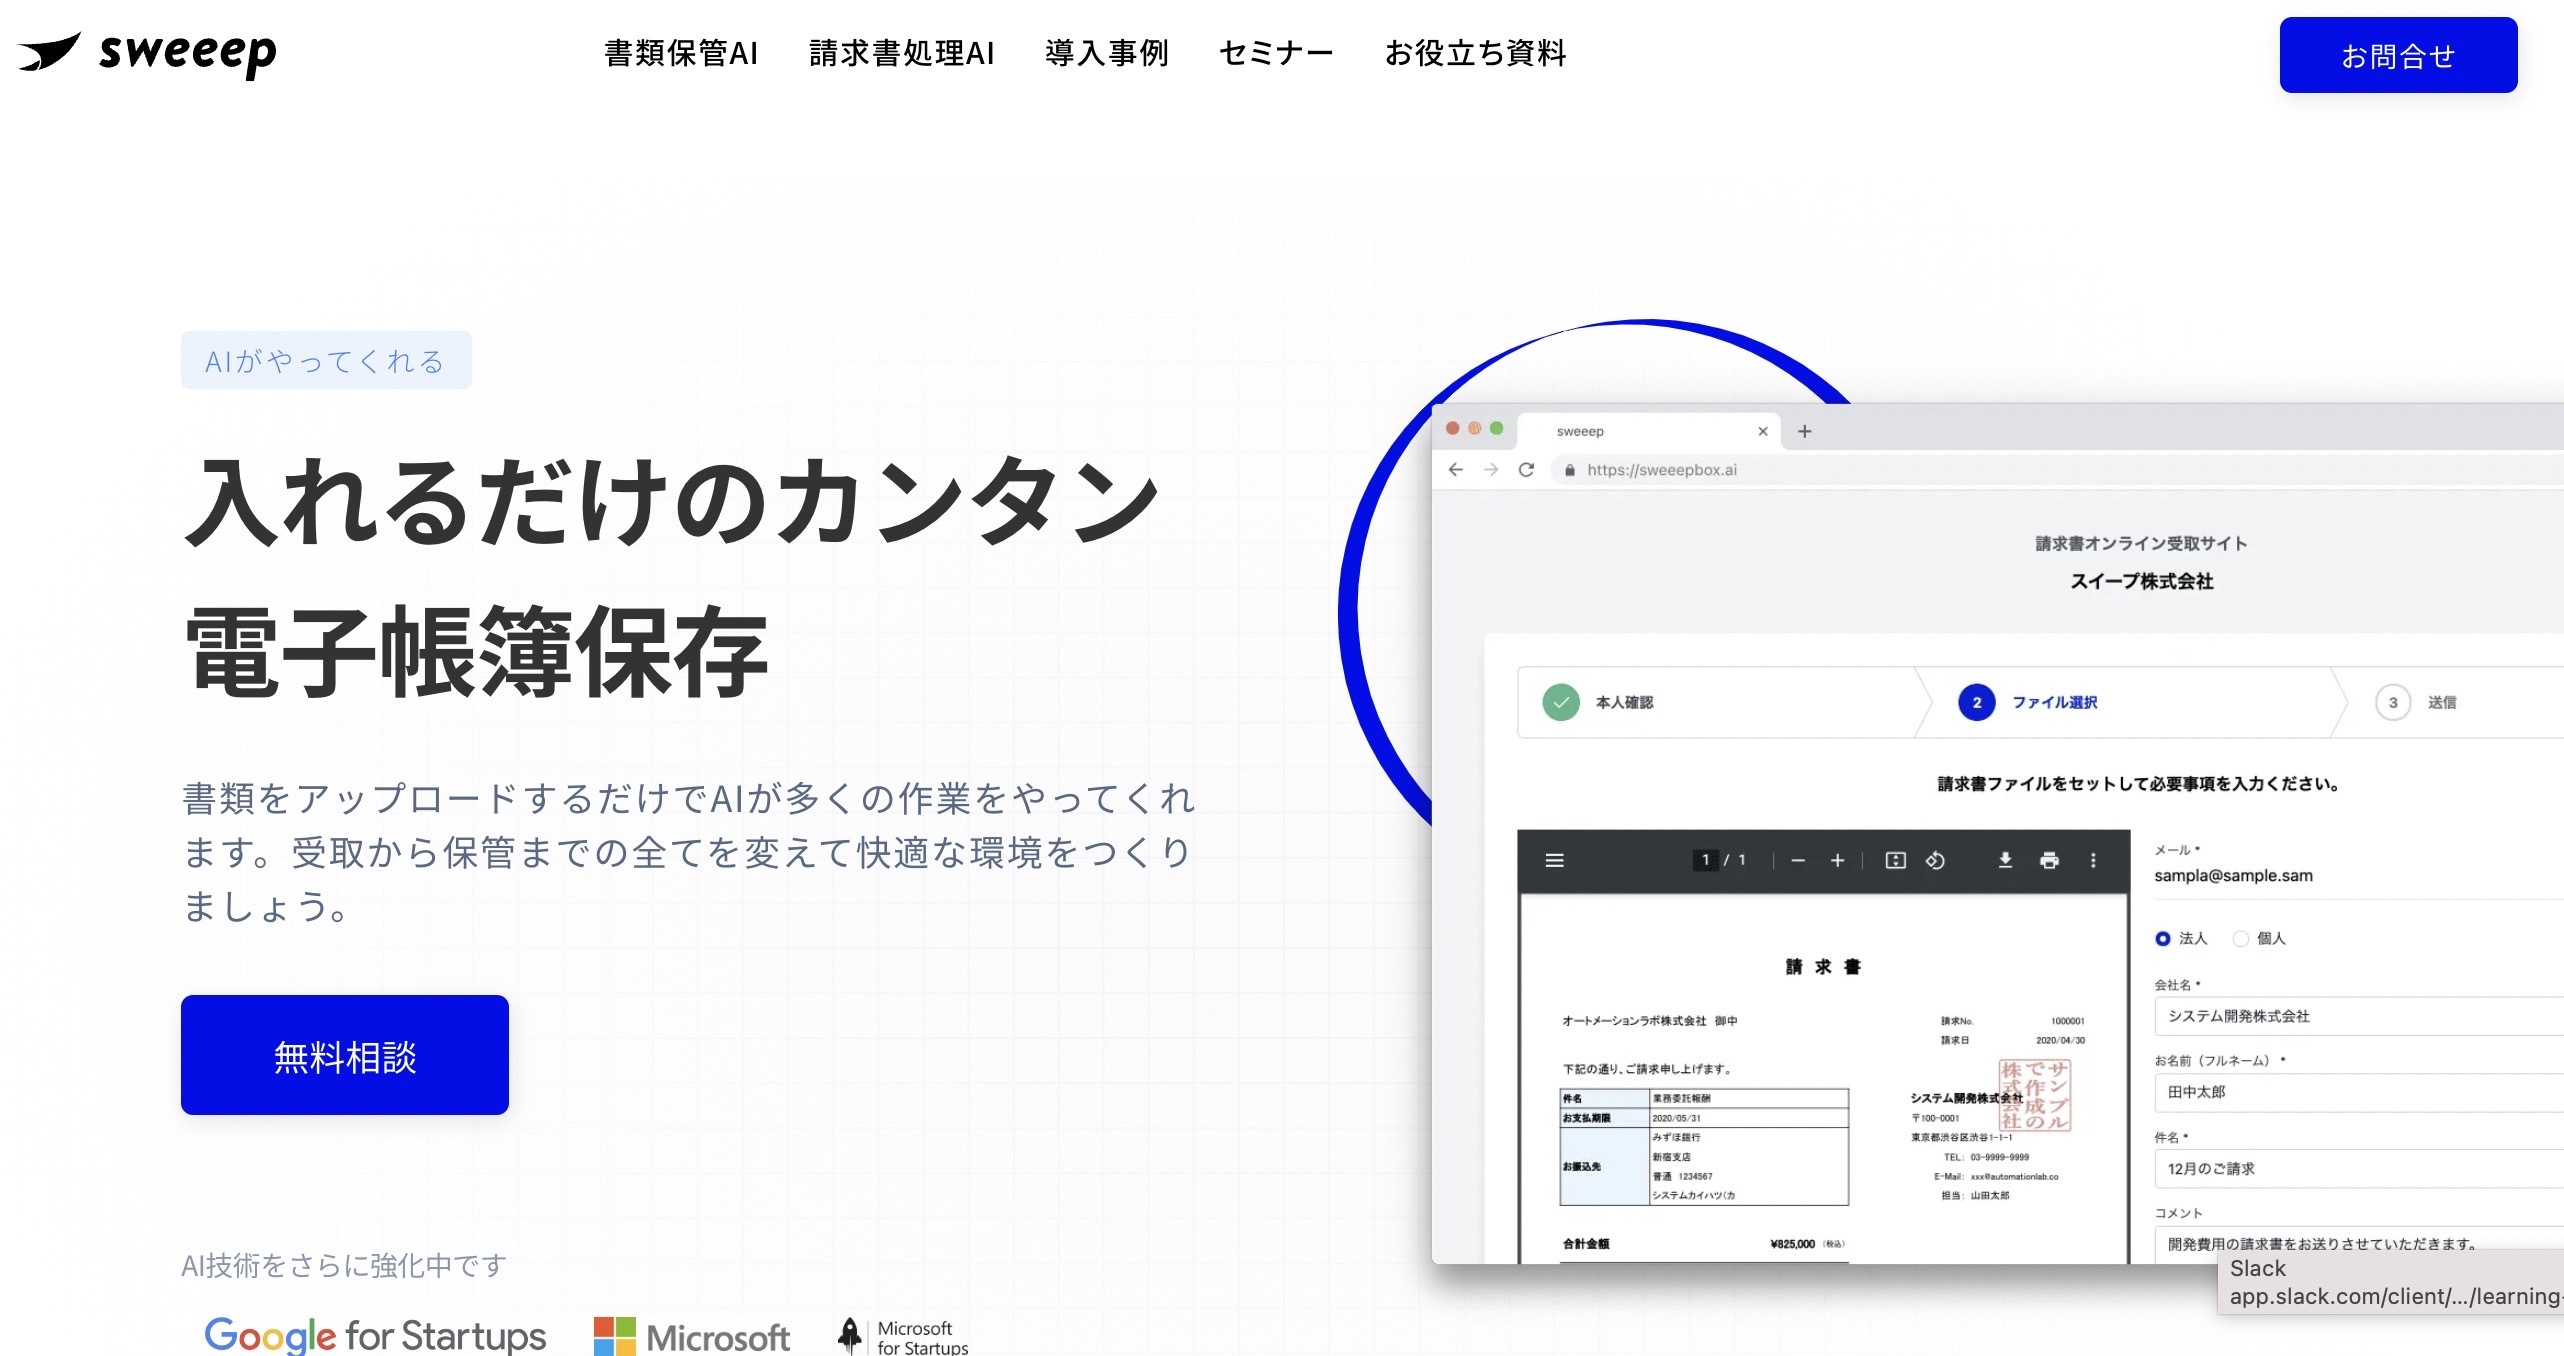Click the メール field with sampla@sample.sam

[2358, 876]
